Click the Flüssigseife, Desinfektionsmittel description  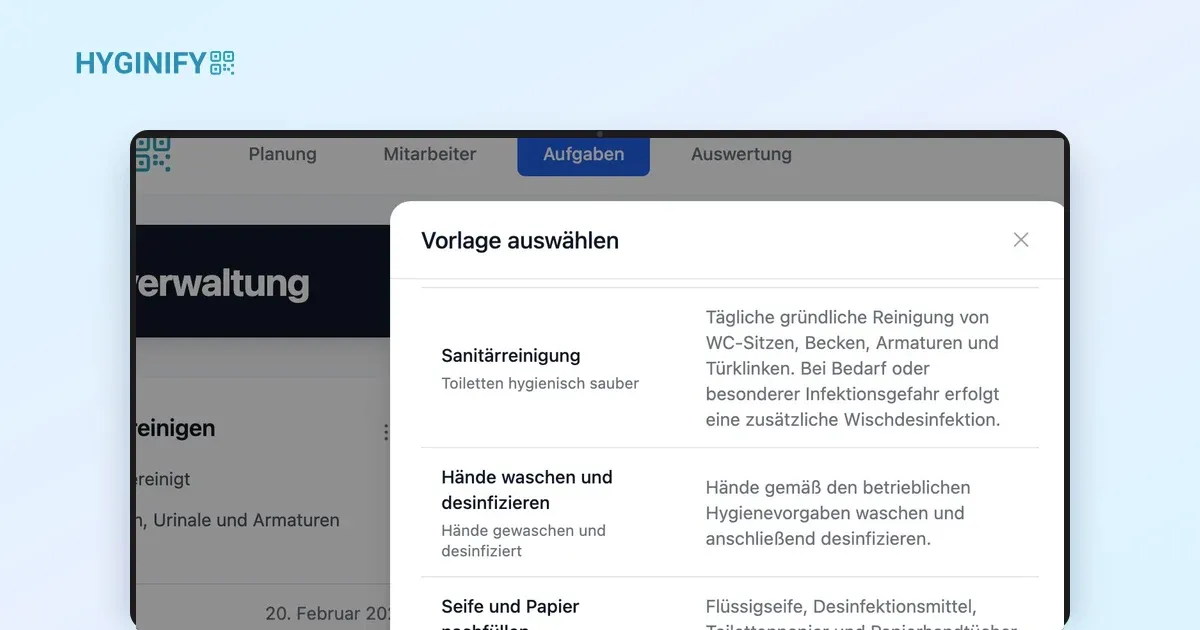click(861, 616)
